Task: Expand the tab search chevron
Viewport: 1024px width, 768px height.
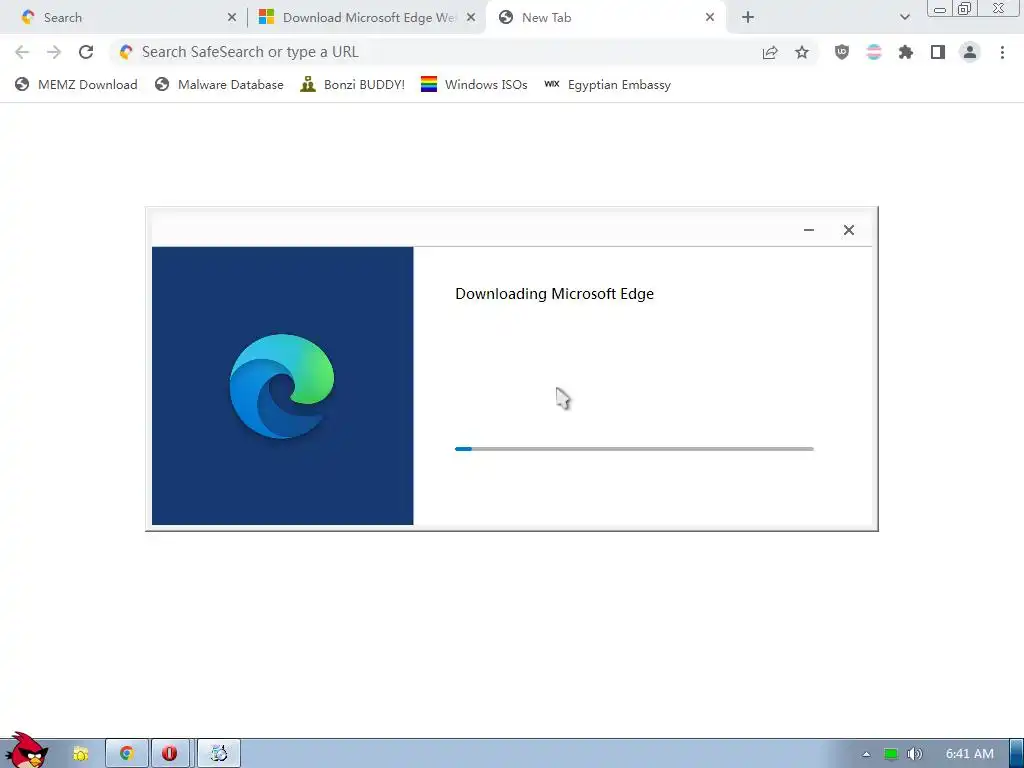Action: [904, 18]
